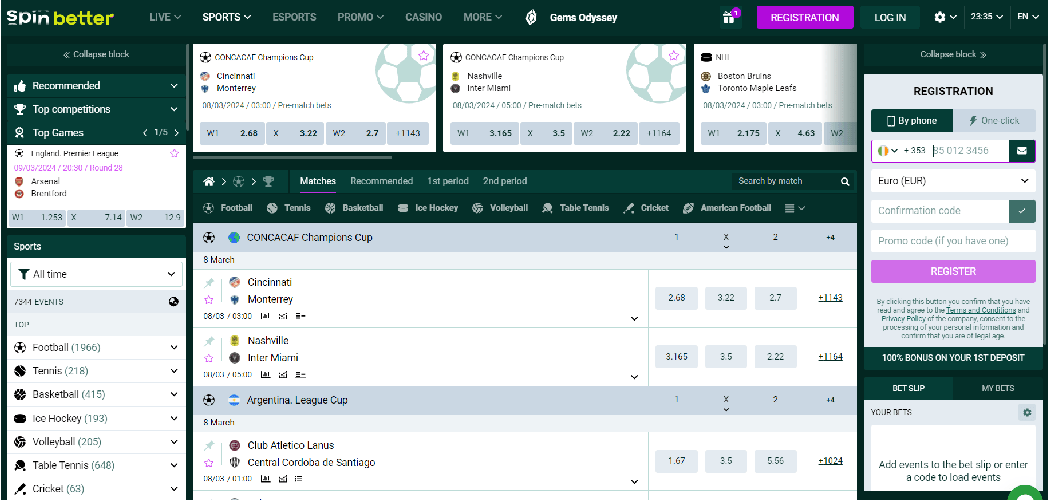Confirm the code with the checkmark button
1050x500 pixels.
click(x=1022, y=211)
